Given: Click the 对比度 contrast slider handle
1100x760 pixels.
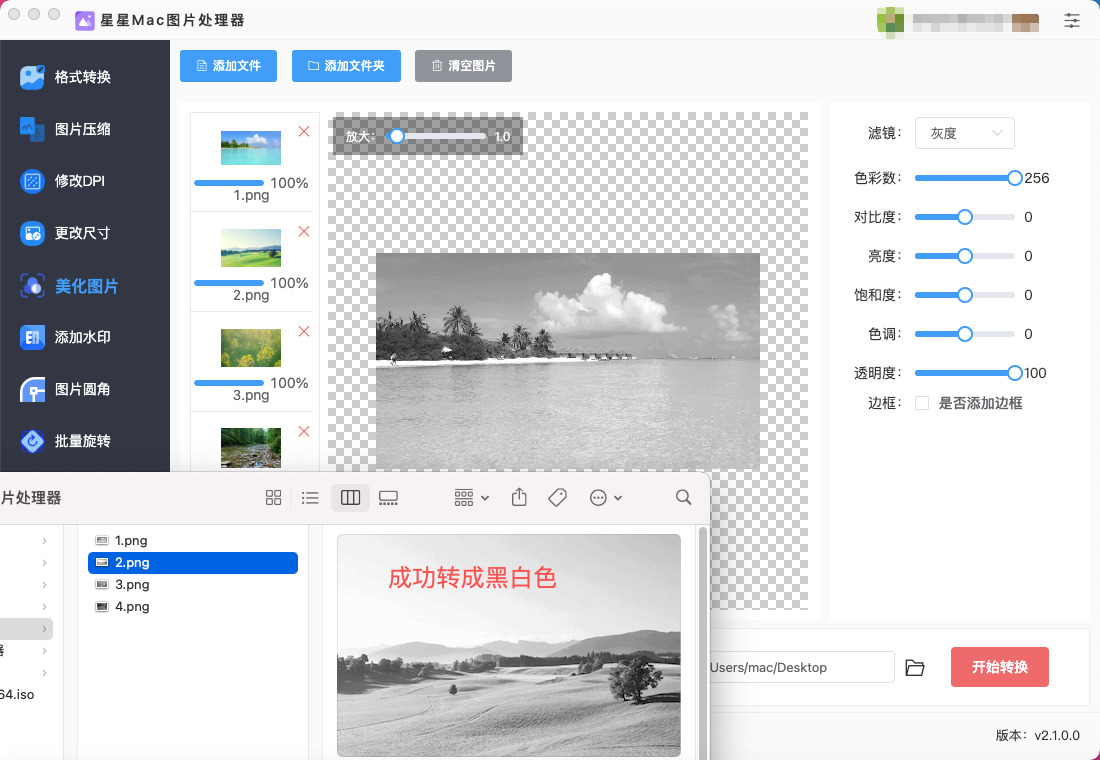Looking at the screenshot, I should 965,217.
